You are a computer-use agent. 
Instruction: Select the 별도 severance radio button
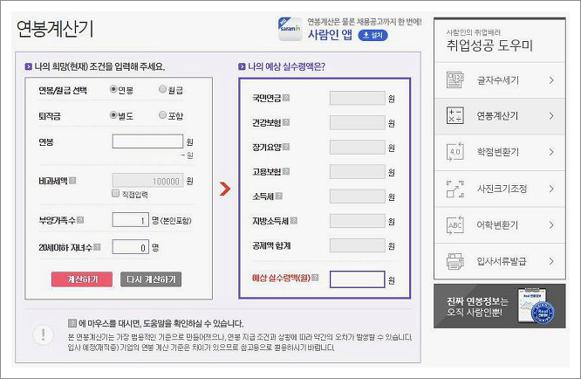click(x=114, y=115)
